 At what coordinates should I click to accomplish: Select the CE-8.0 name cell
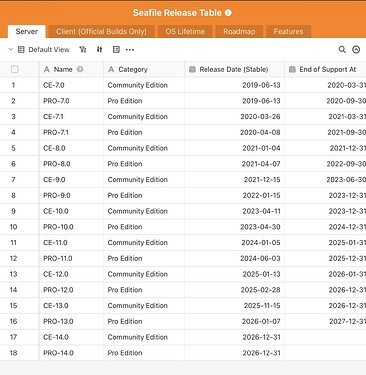71,148
